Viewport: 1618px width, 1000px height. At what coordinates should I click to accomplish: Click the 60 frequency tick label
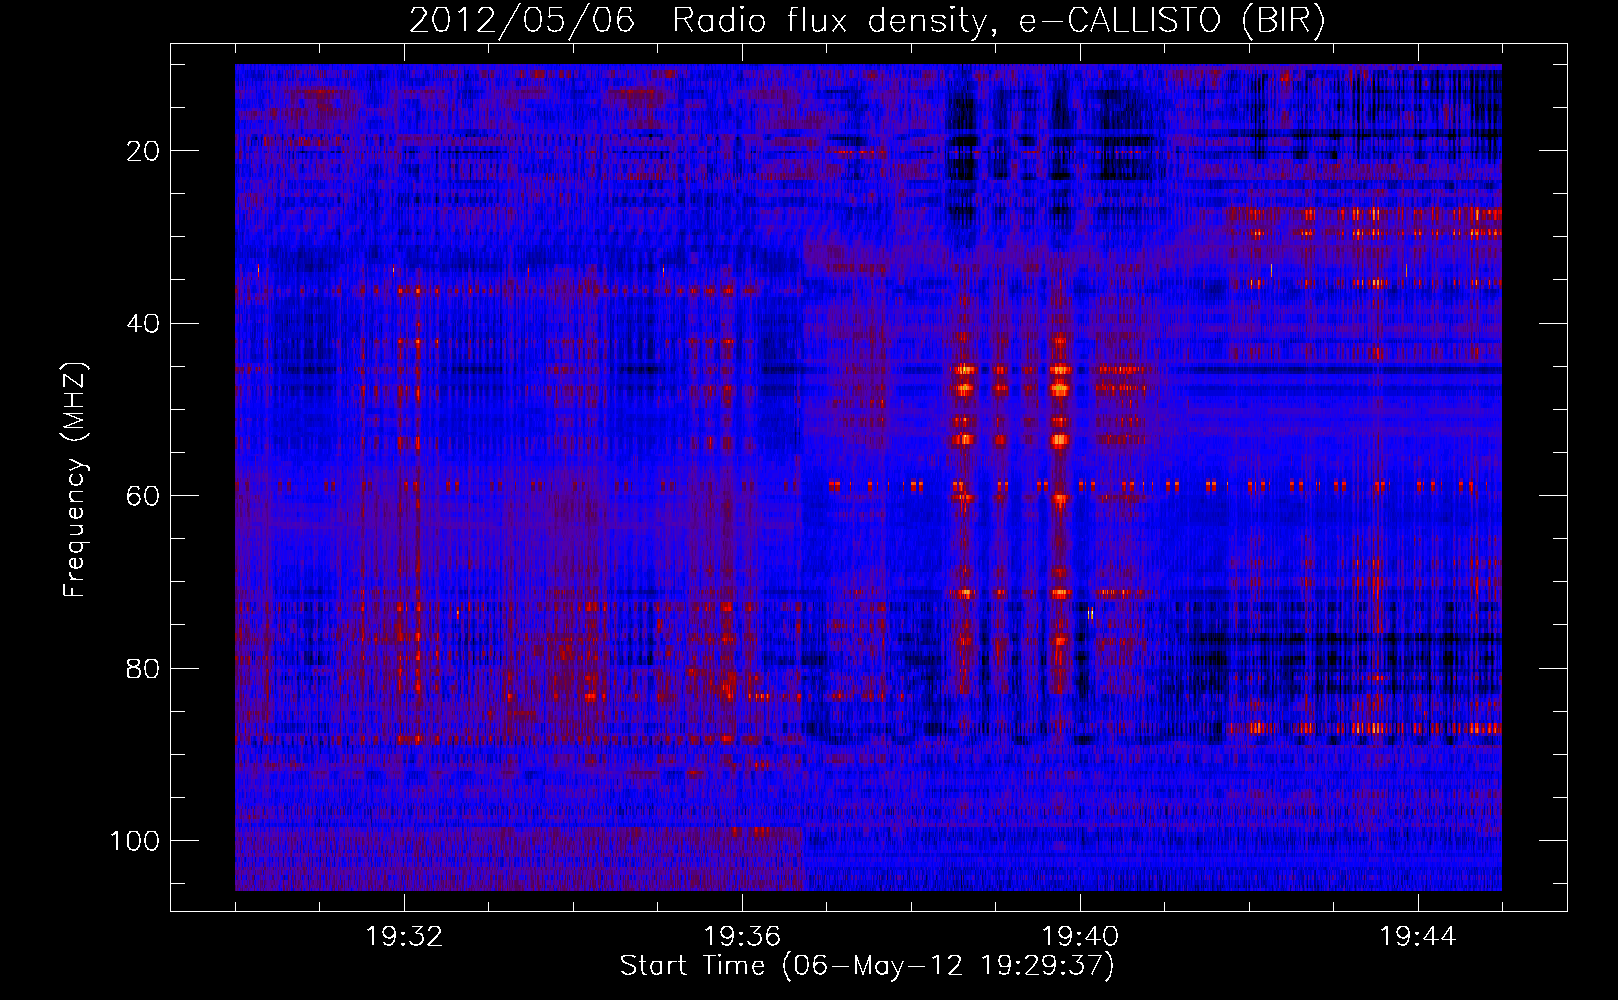coord(144,496)
